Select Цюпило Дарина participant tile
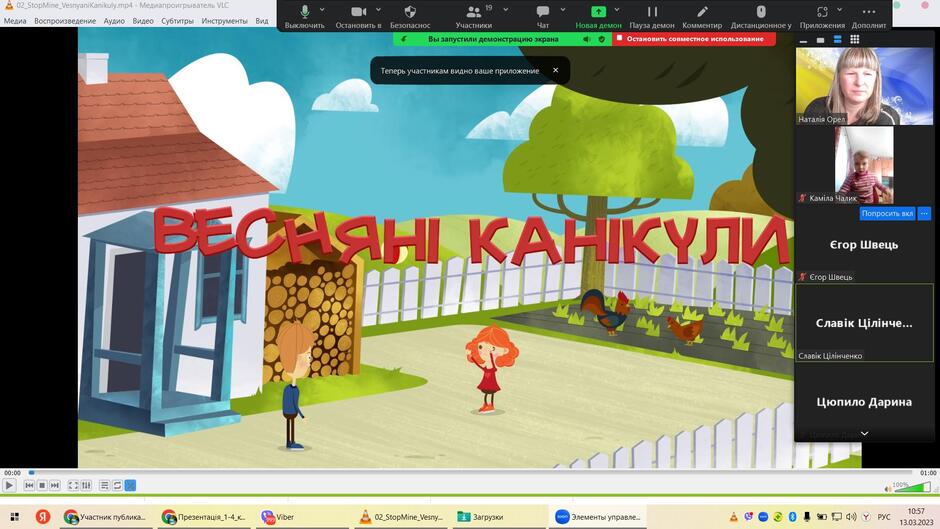Image resolution: width=940 pixels, height=529 pixels. click(864, 402)
